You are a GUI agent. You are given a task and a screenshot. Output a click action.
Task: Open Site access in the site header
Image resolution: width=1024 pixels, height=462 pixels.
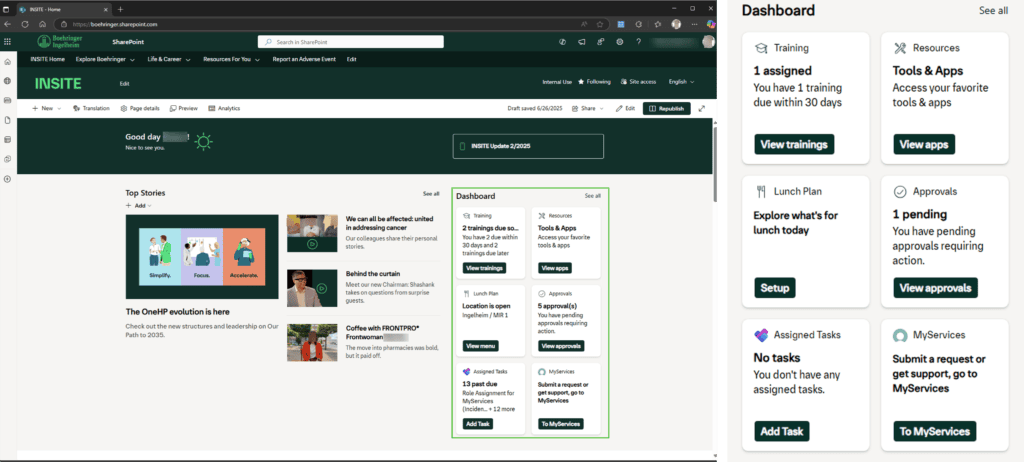click(638, 82)
